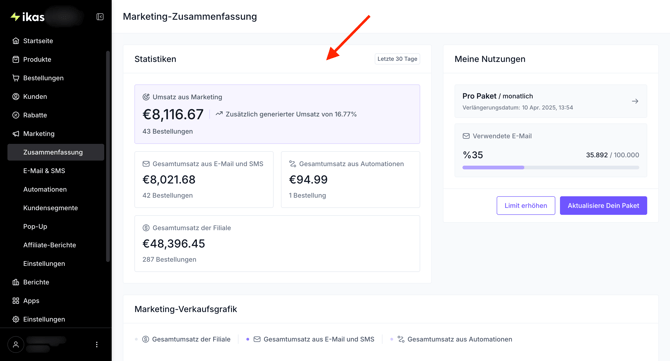Collapse the sidebar with the panel icon
The height and width of the screenshot is (361, 670).
coord(100,17)
